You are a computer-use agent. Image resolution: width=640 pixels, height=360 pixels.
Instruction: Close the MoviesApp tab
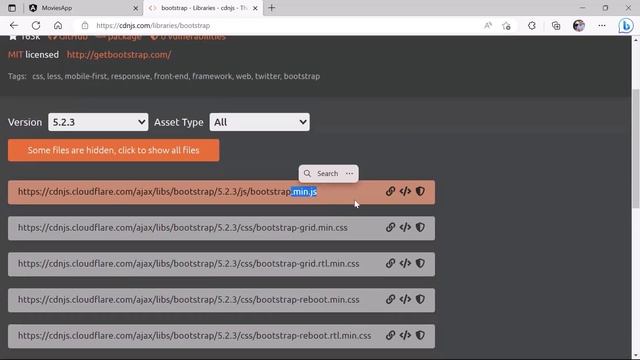tap(136, 8)
